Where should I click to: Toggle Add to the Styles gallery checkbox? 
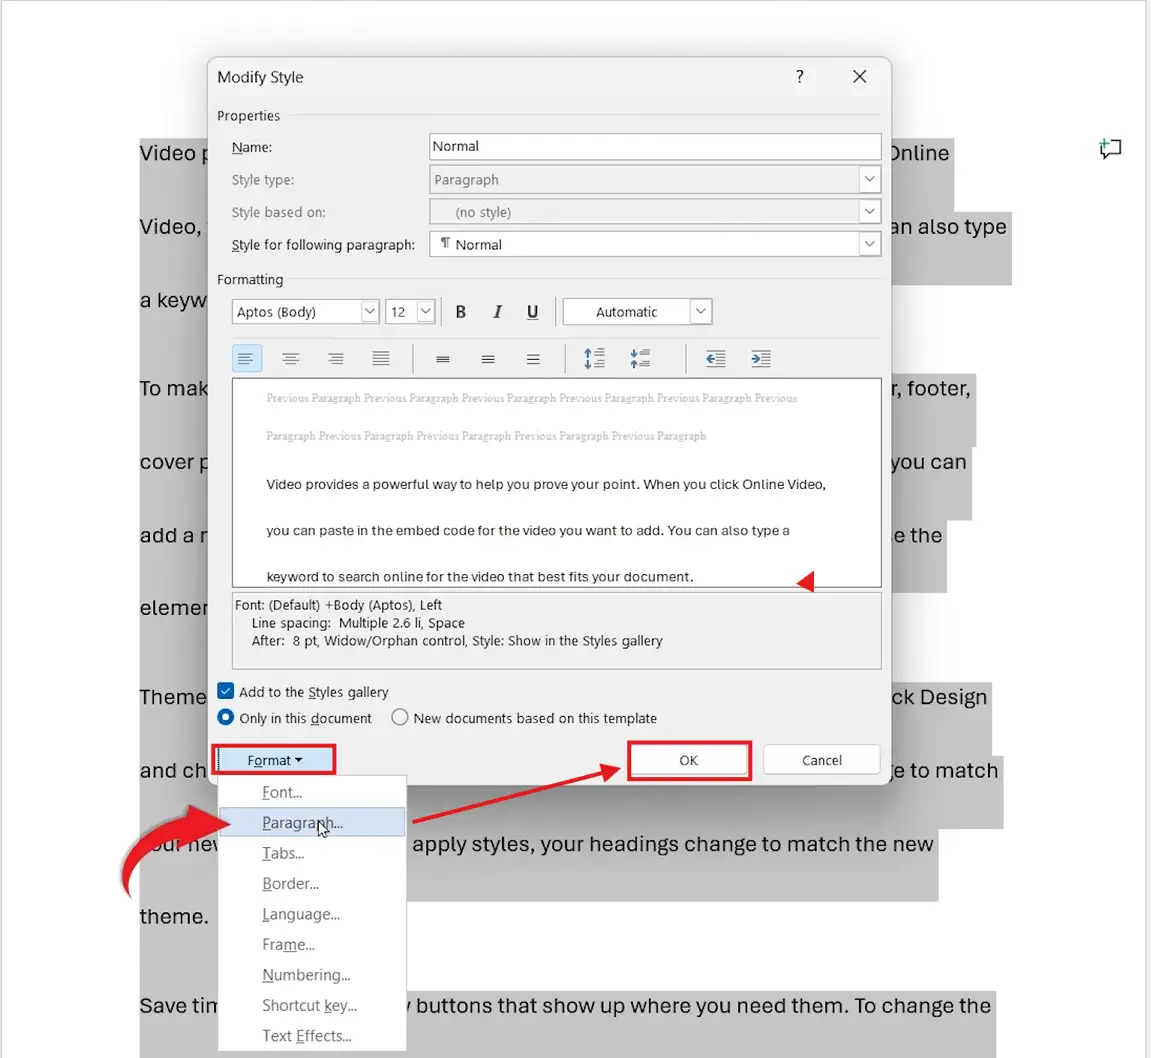point(225,692)
